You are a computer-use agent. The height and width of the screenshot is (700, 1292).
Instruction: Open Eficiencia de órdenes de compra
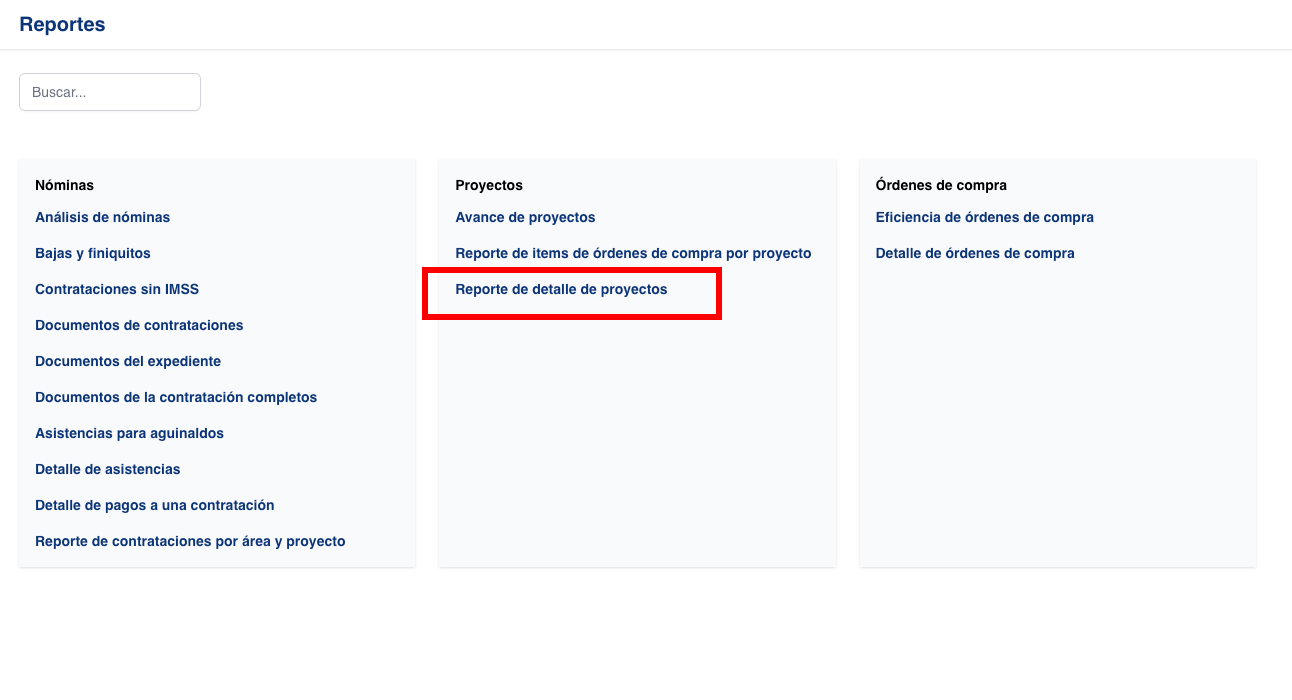pyautogui.click(x=984, y=217)
